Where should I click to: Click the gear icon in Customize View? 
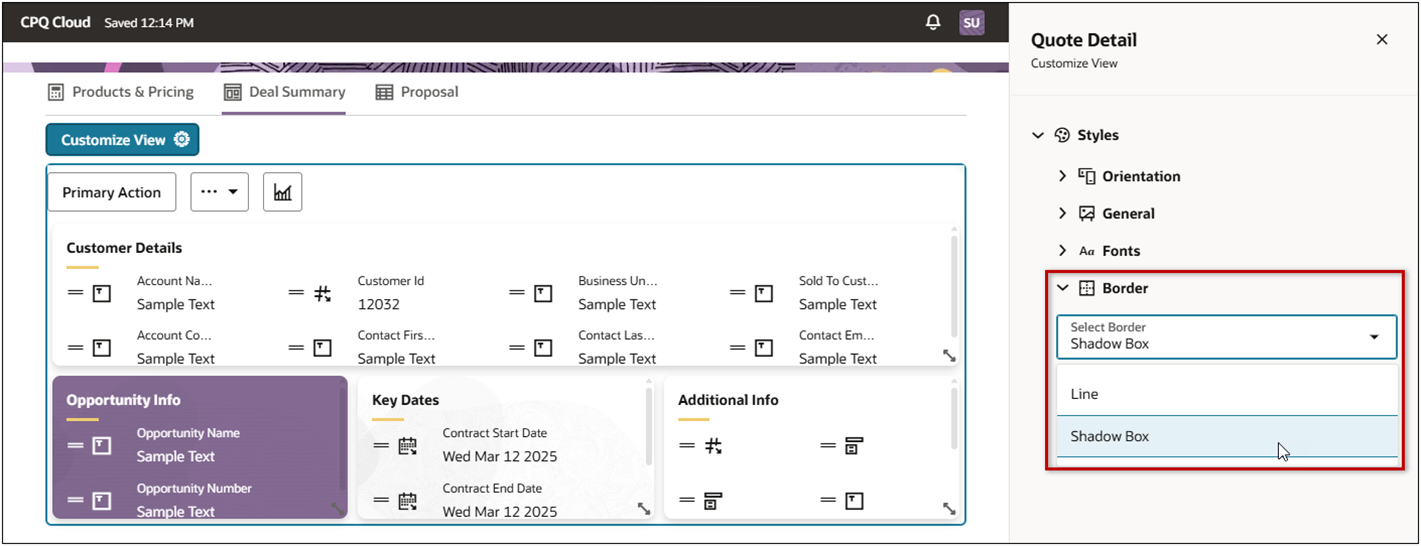point(181,140)
